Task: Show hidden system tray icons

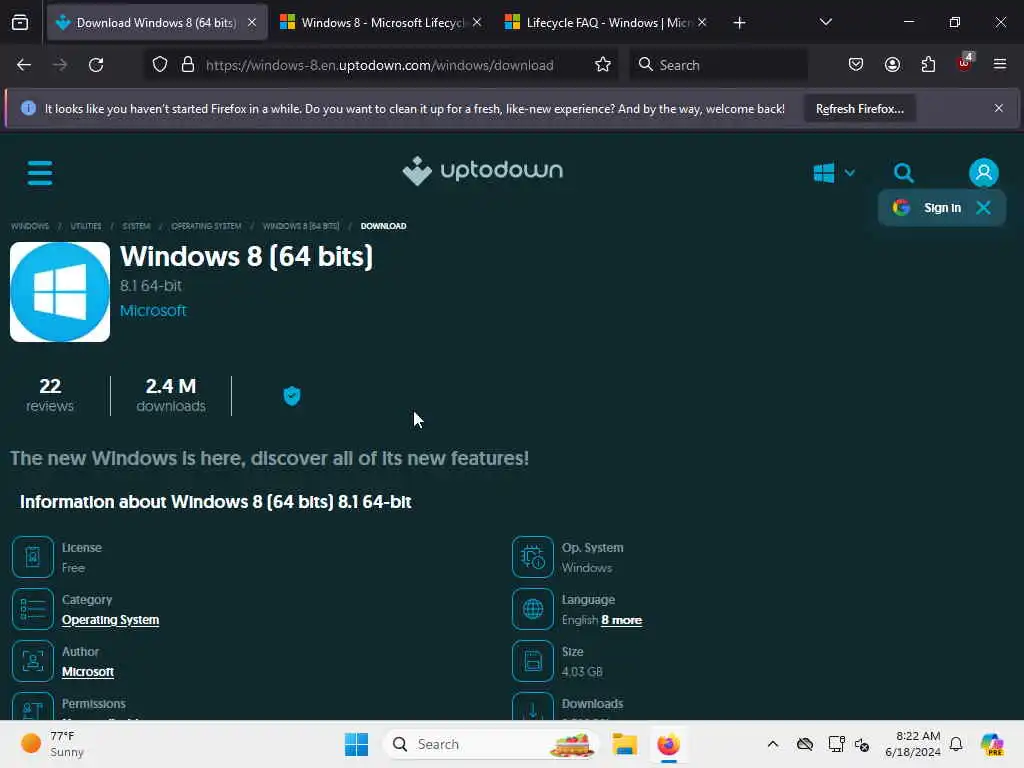Action: pos(773,744)
